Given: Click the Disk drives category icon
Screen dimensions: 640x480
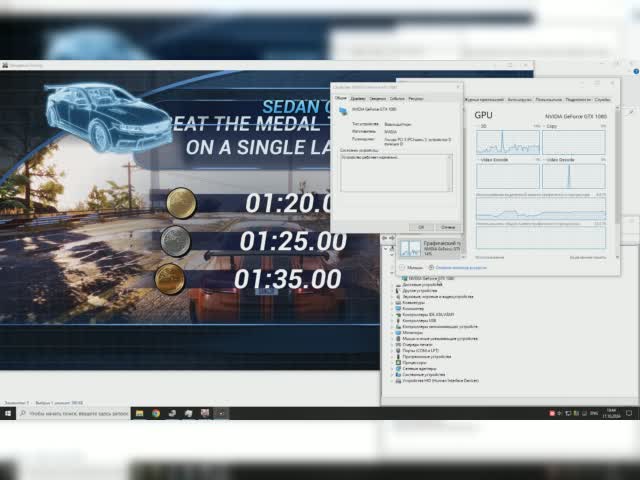Looking at the screenshot, I should (398, 284).
